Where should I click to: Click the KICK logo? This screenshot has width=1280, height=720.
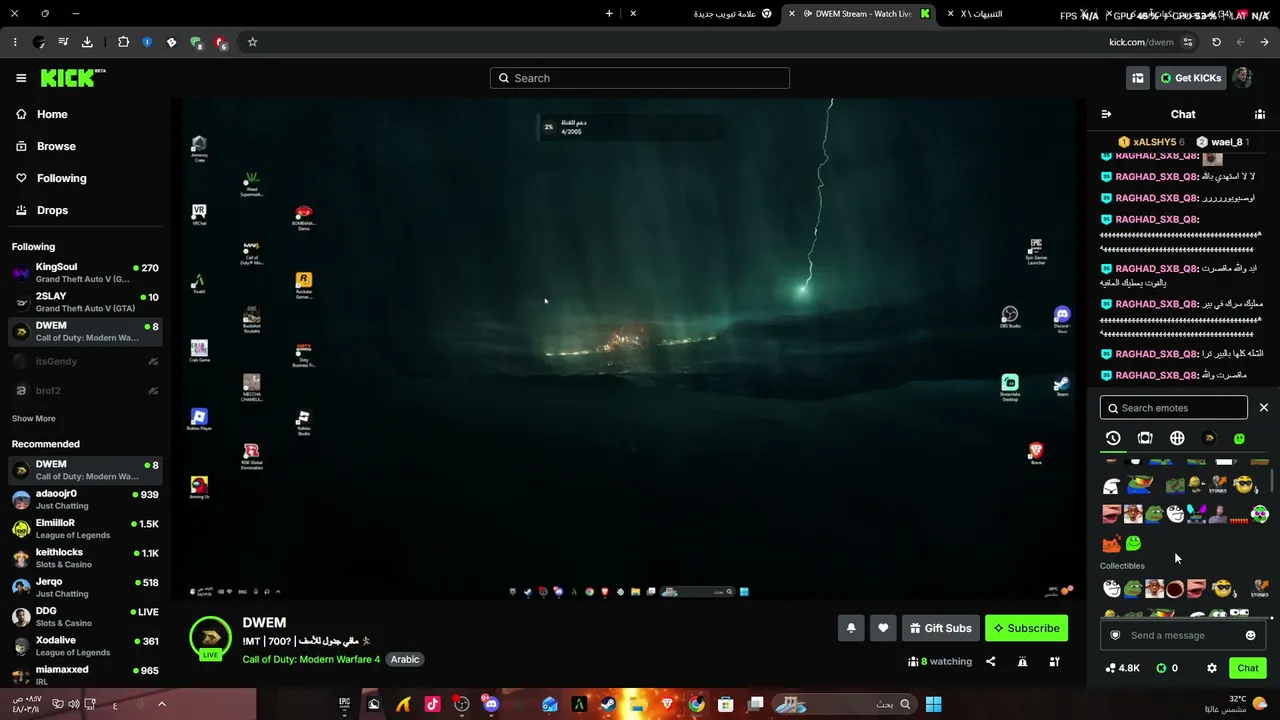(x=73, y=78)
